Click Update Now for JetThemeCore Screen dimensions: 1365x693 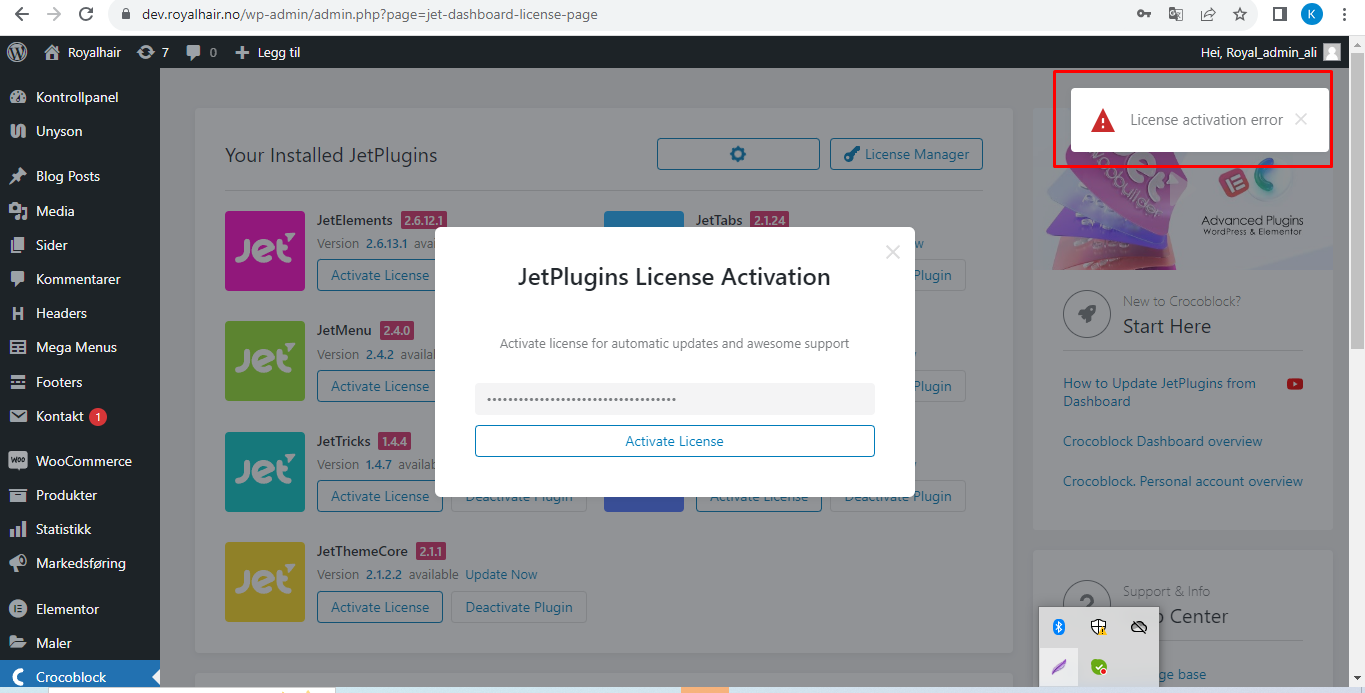tap(501, 574)
